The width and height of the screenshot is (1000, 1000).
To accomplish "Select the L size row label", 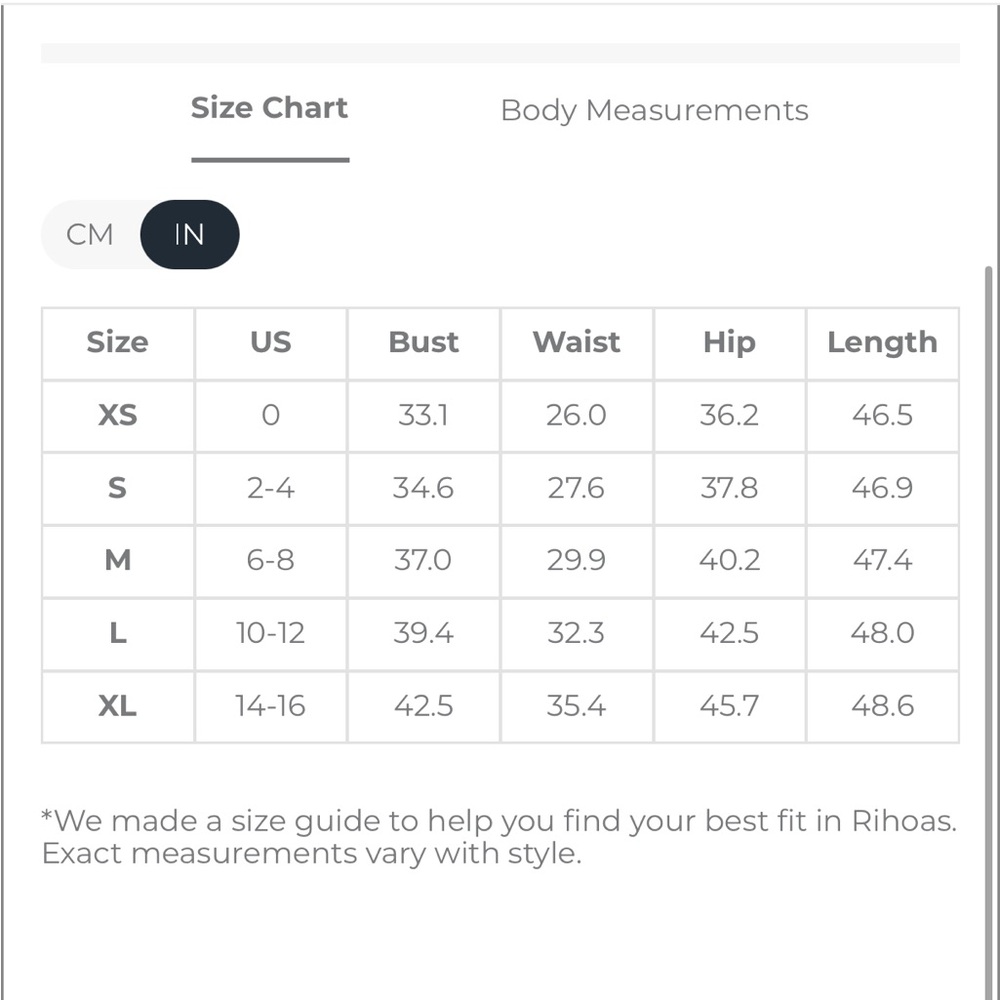I will pos(118,634).
